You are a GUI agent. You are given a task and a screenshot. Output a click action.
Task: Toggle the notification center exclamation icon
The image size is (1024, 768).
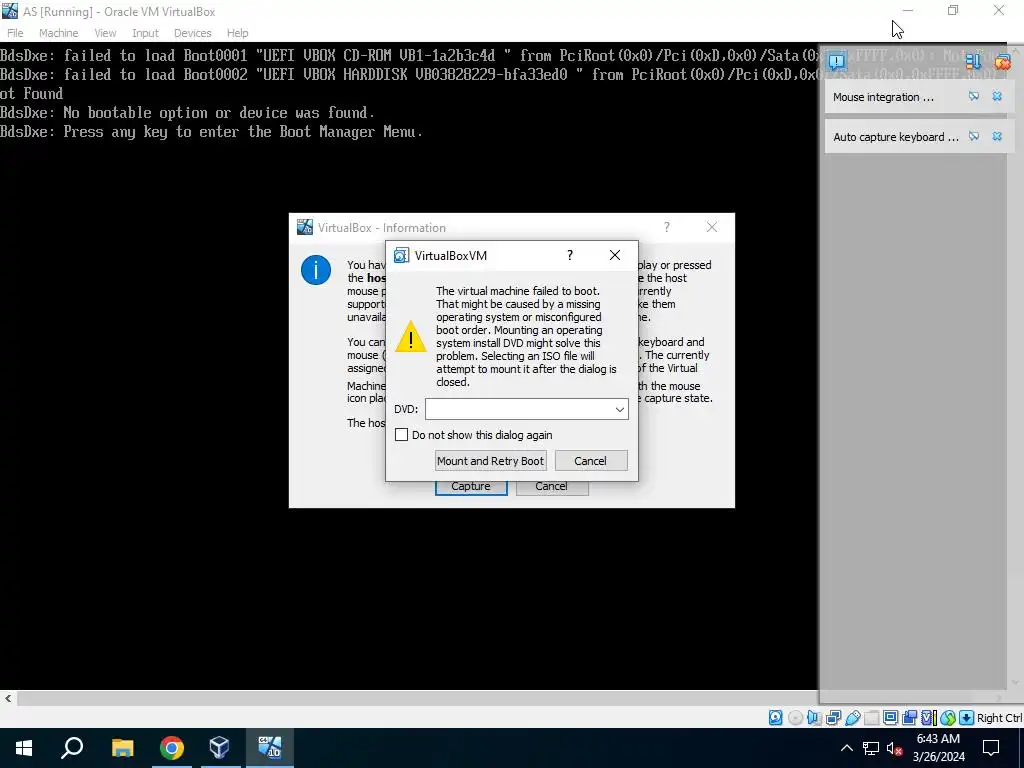click(837, 61)
